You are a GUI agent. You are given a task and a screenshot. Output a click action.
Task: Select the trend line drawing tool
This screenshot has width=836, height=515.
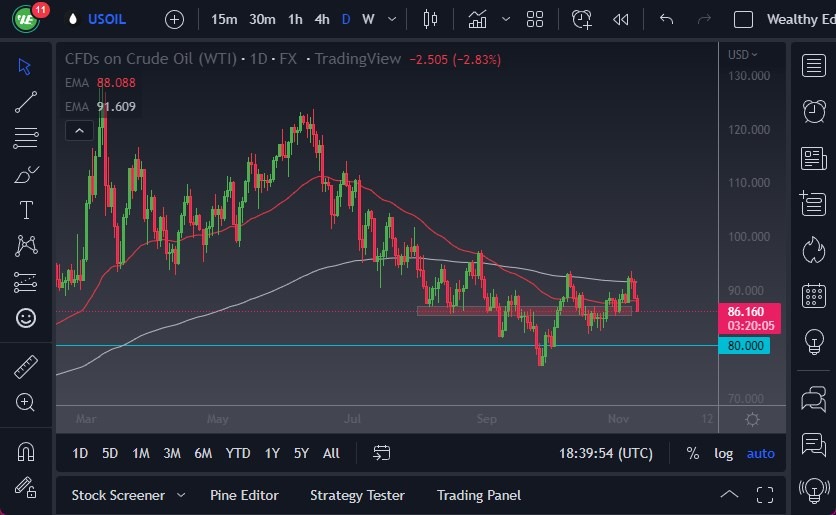(x=26, y=101)
